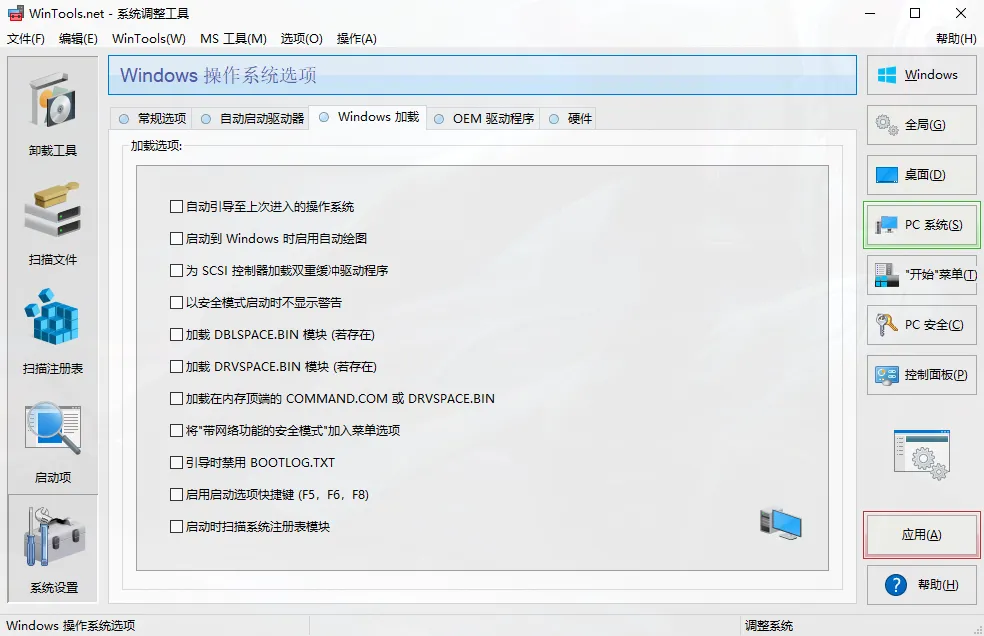Screen dimensions: 984x636
Task: Open the "开始"菜单(T) settings
Action: [x=921, y=274]
